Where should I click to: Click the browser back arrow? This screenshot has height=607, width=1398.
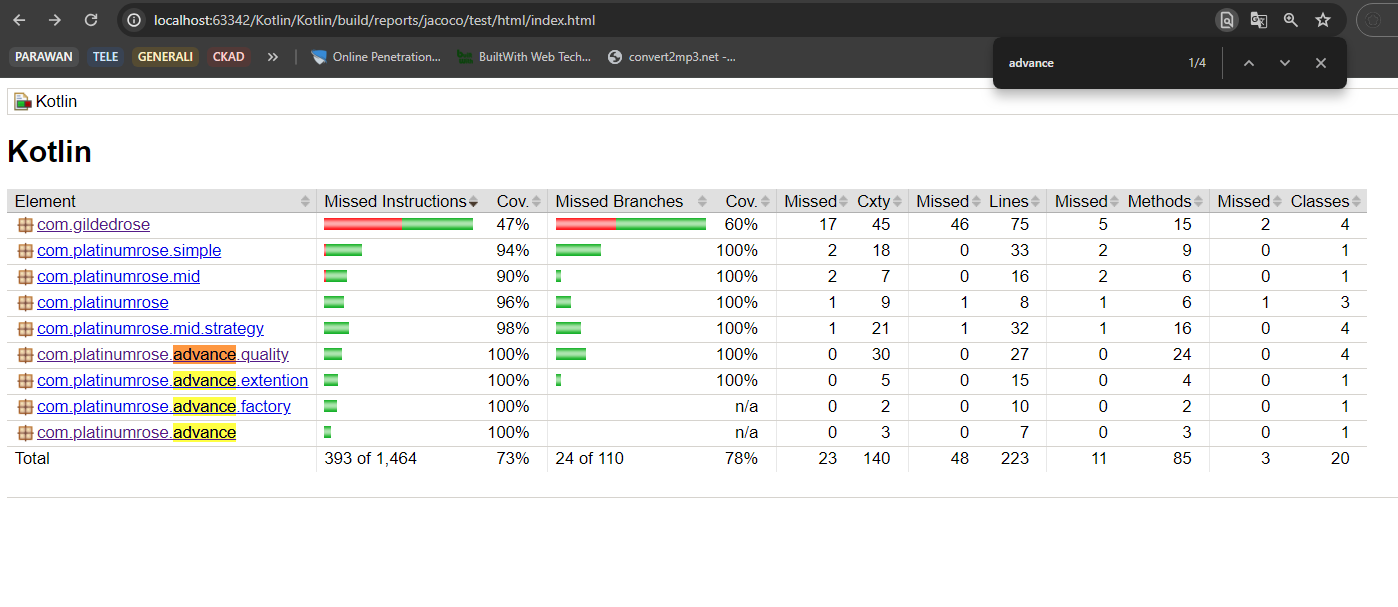coord(19,20)
